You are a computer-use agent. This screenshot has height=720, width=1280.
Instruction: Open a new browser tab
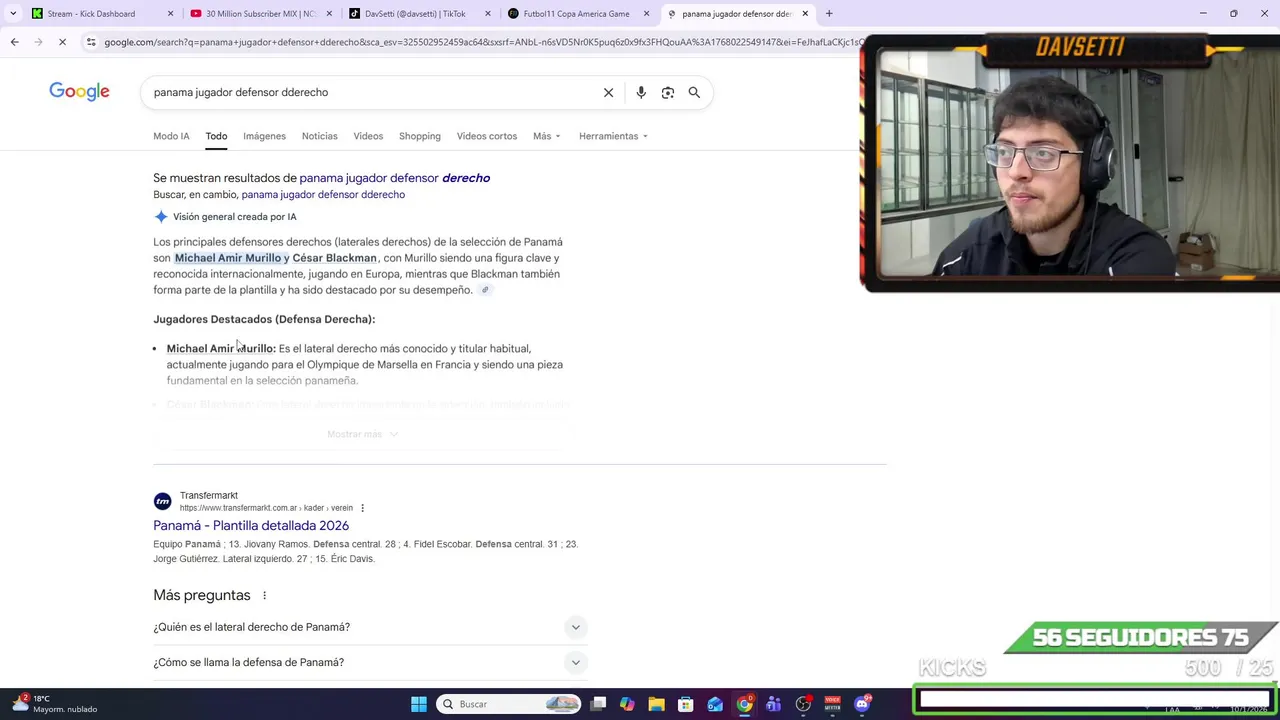829,14
